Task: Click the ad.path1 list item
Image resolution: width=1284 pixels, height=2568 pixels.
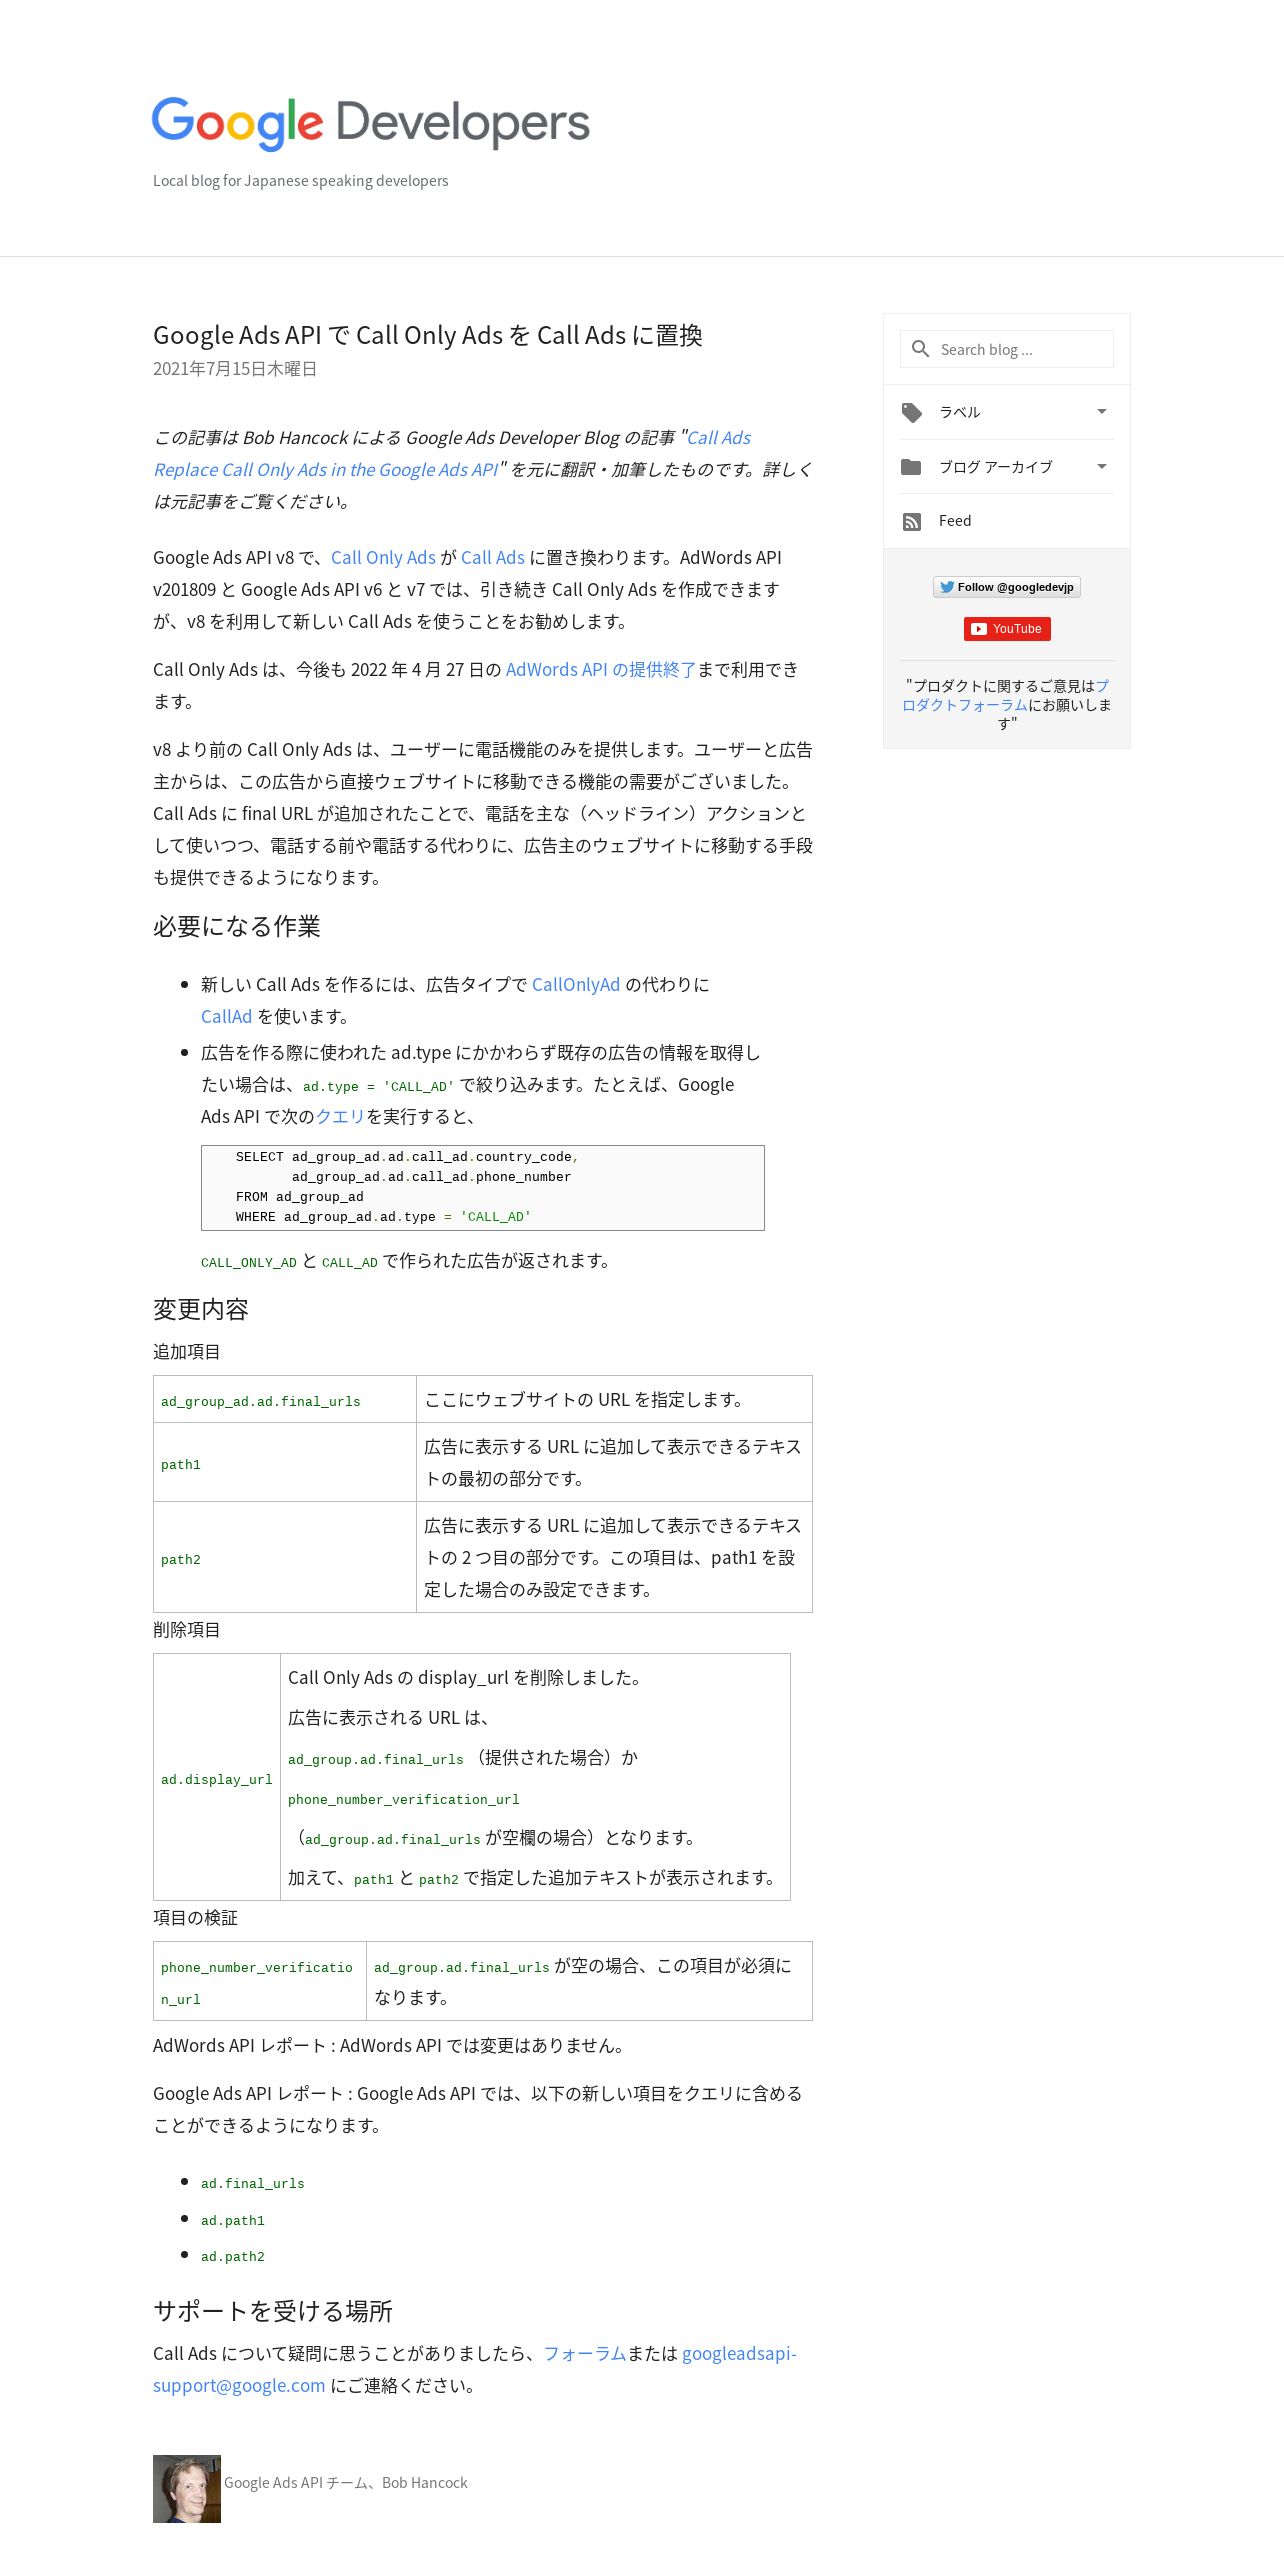Action: tap(233, 2221)
